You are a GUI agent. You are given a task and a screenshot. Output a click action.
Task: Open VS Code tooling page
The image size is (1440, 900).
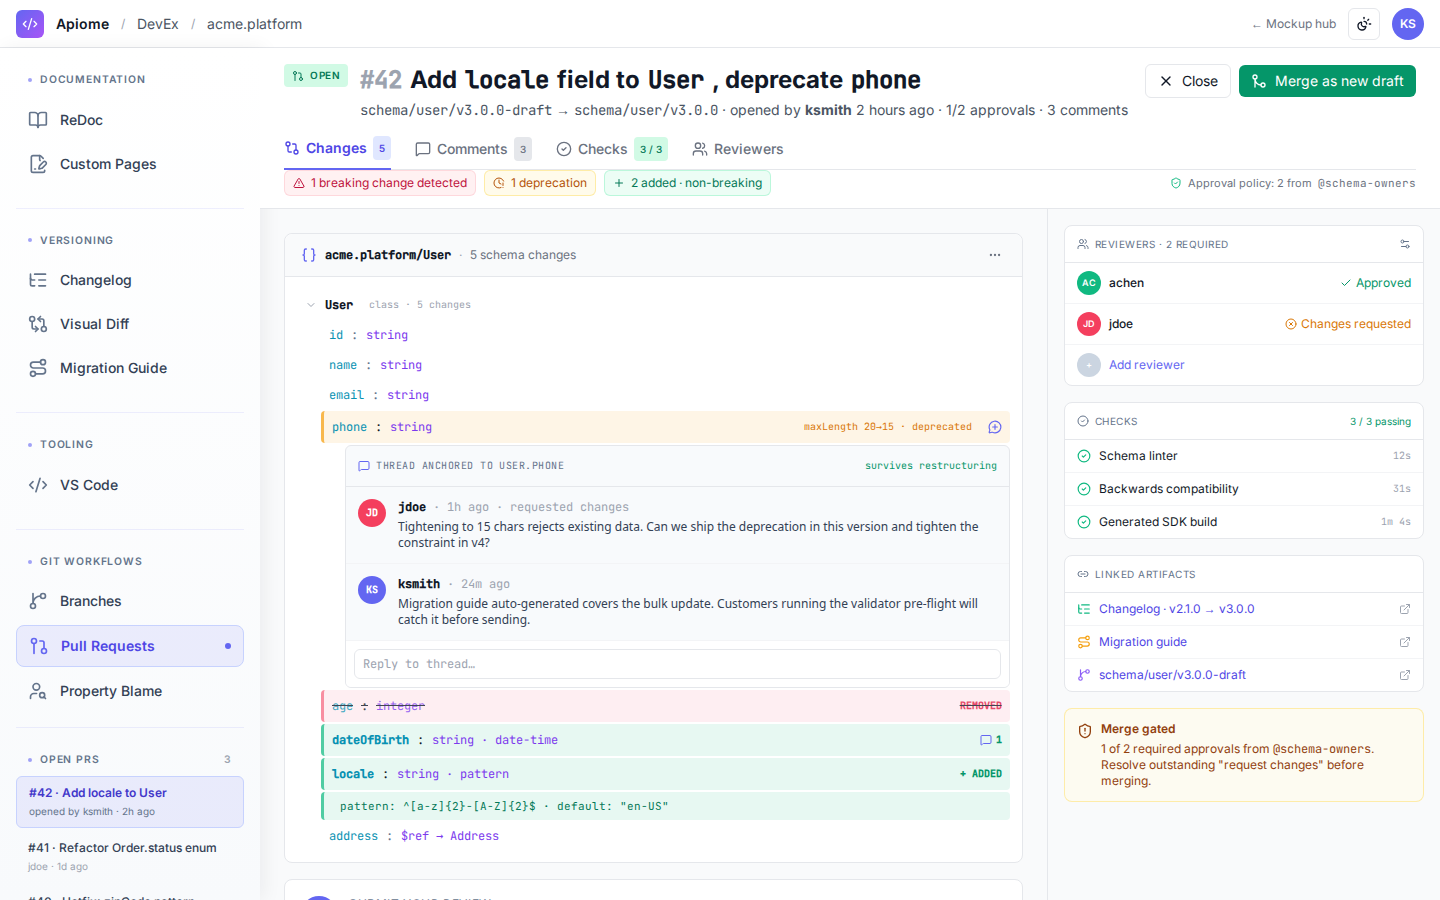coord(130,485)
